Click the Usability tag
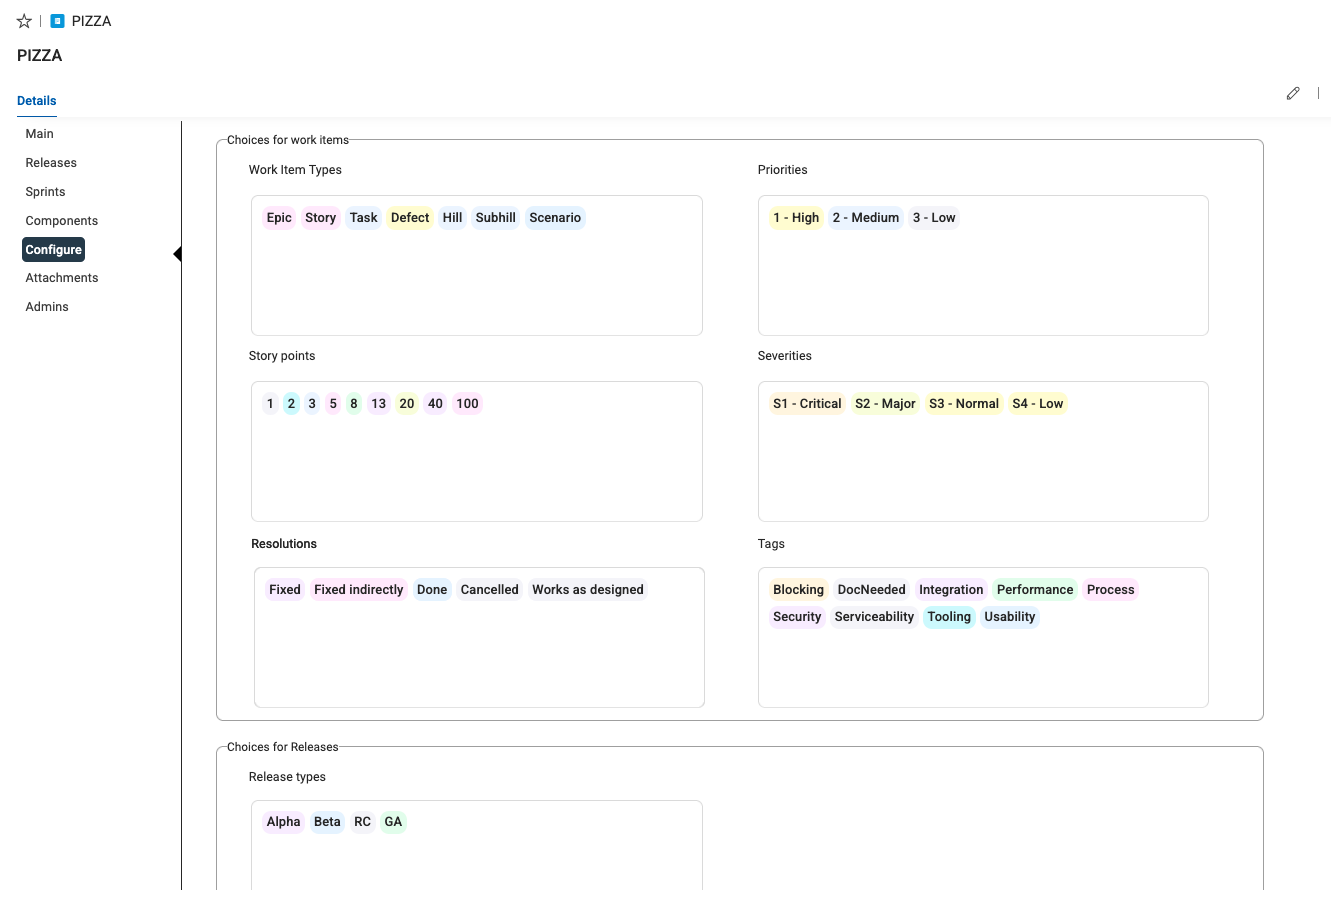1331x897 pixels. click(1010, 617)
